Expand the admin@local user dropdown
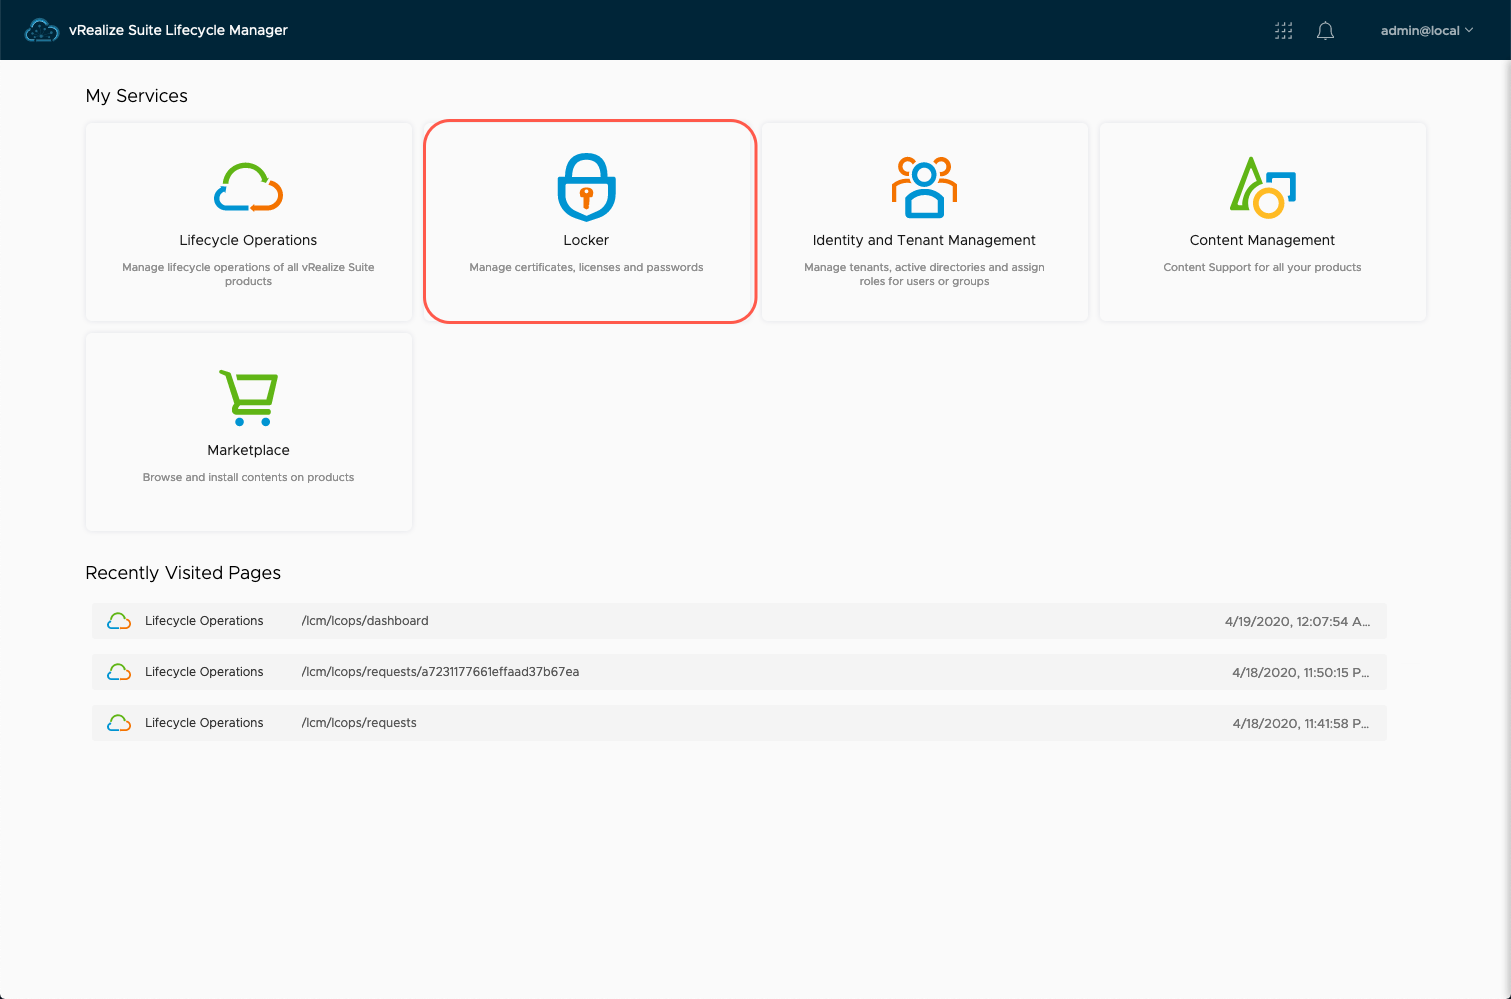The height and width of the screenshot is (999, 1511). 1426,31
